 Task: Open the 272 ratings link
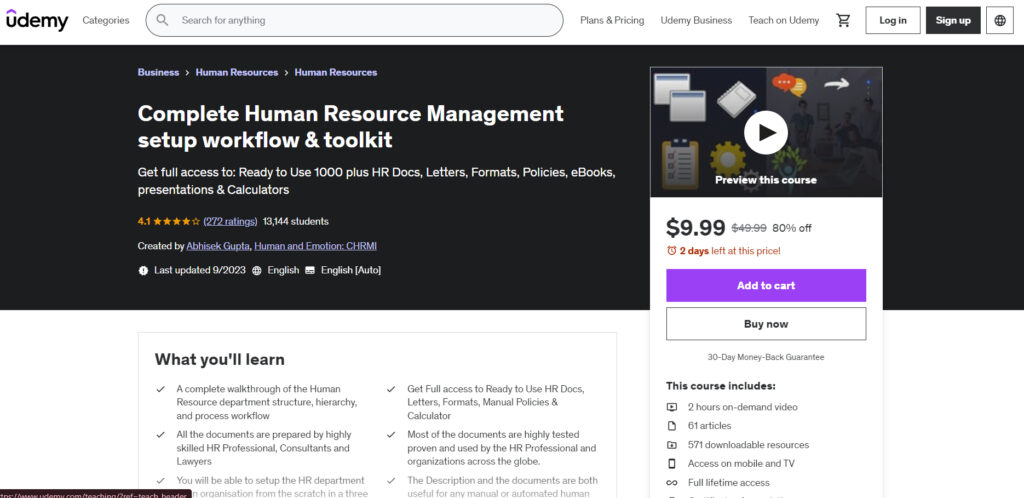pos(231,221)
